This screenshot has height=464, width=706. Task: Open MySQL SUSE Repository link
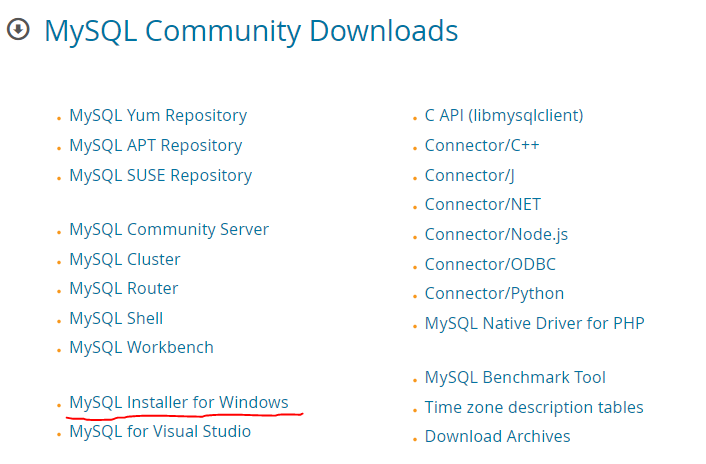[161, 176]
